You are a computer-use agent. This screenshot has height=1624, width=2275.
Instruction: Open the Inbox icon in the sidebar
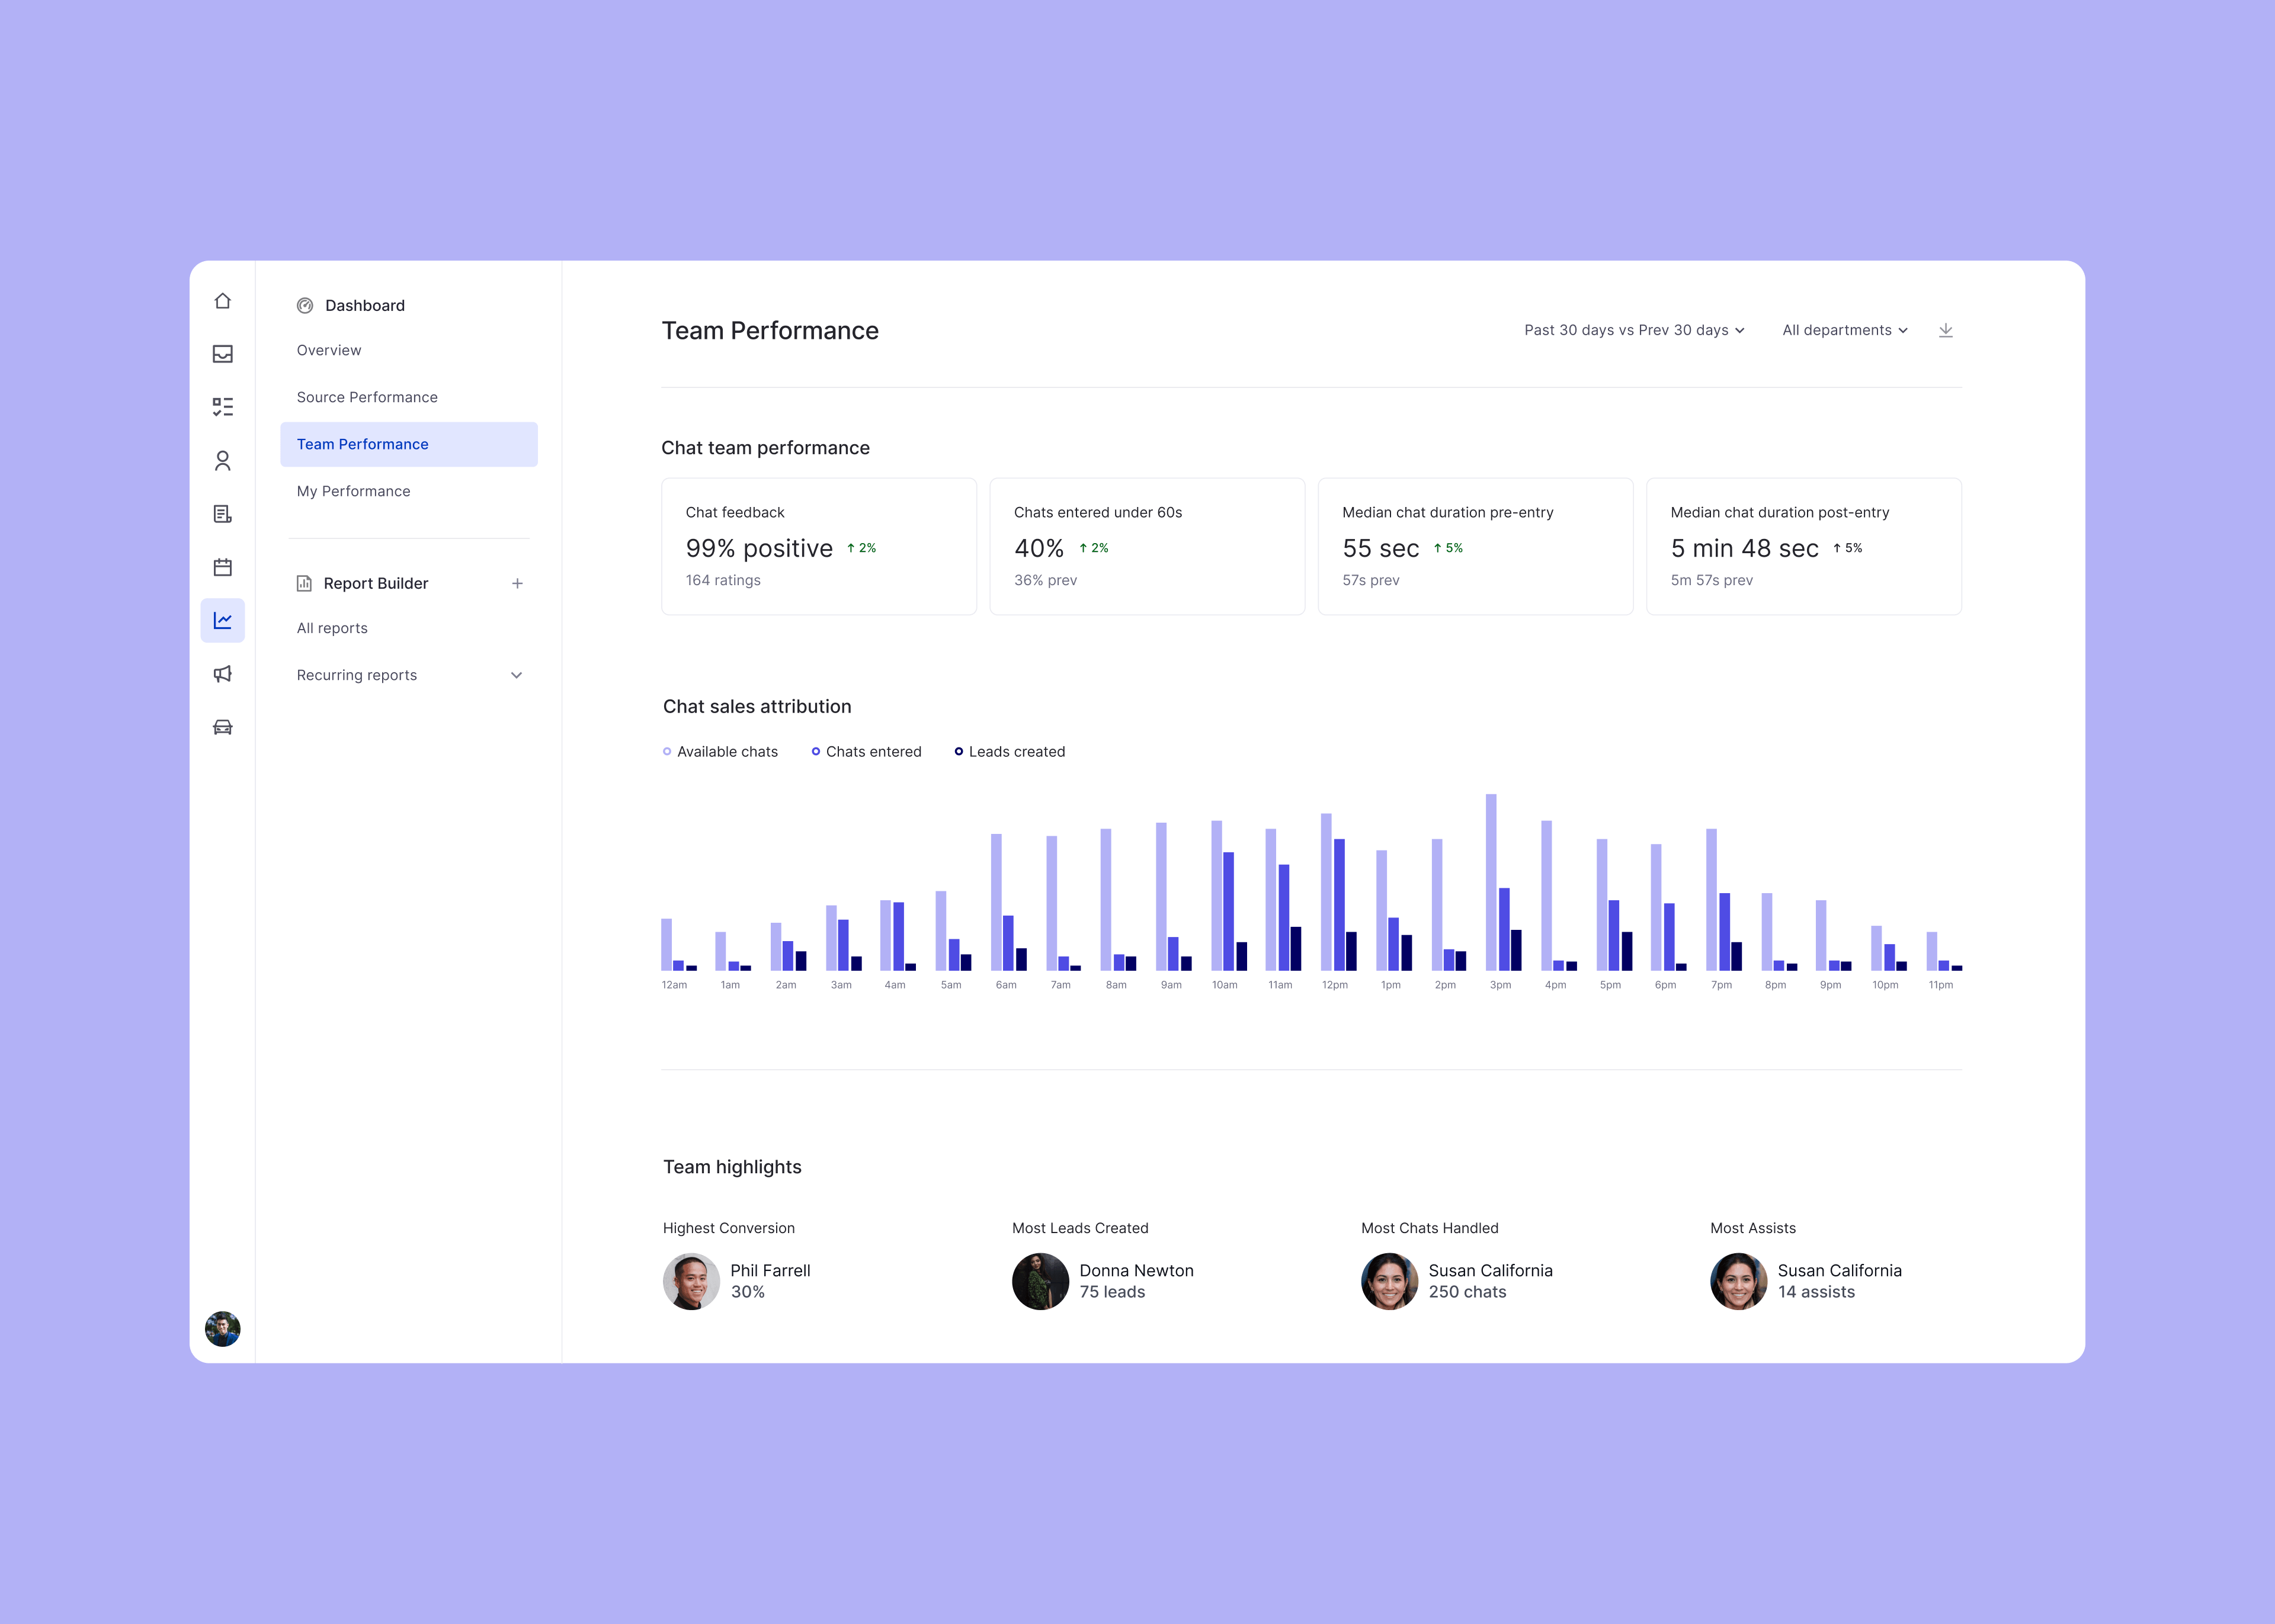point(223,354)
